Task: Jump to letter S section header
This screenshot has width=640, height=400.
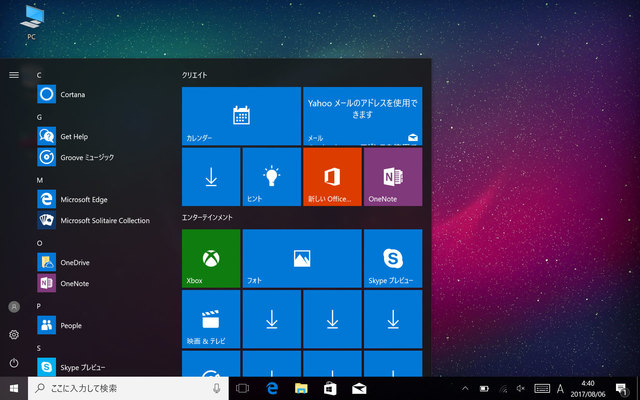Action: click(x=39, y=348)
